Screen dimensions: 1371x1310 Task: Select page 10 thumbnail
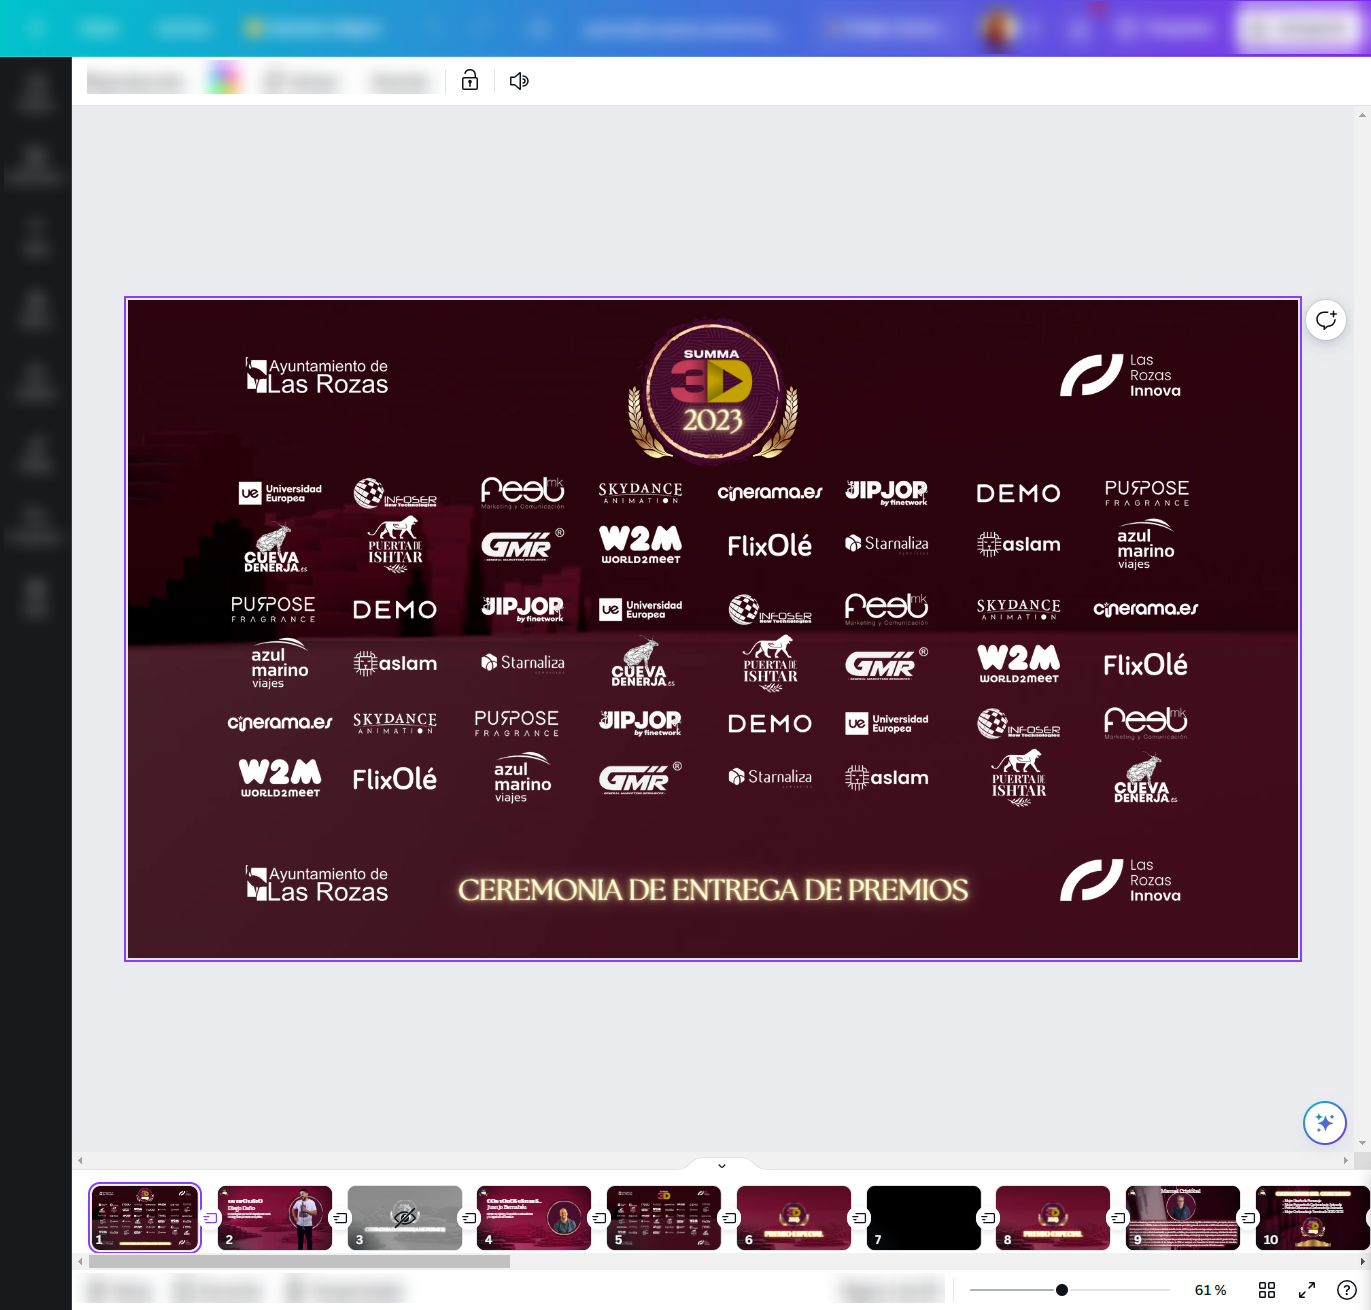(1313, 1218)
